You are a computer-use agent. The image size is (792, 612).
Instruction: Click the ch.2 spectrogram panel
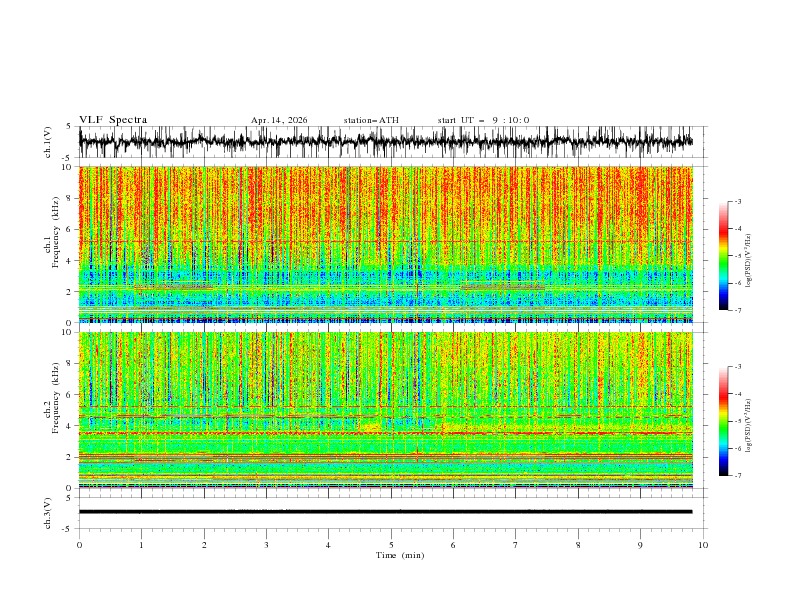point(385,410)
